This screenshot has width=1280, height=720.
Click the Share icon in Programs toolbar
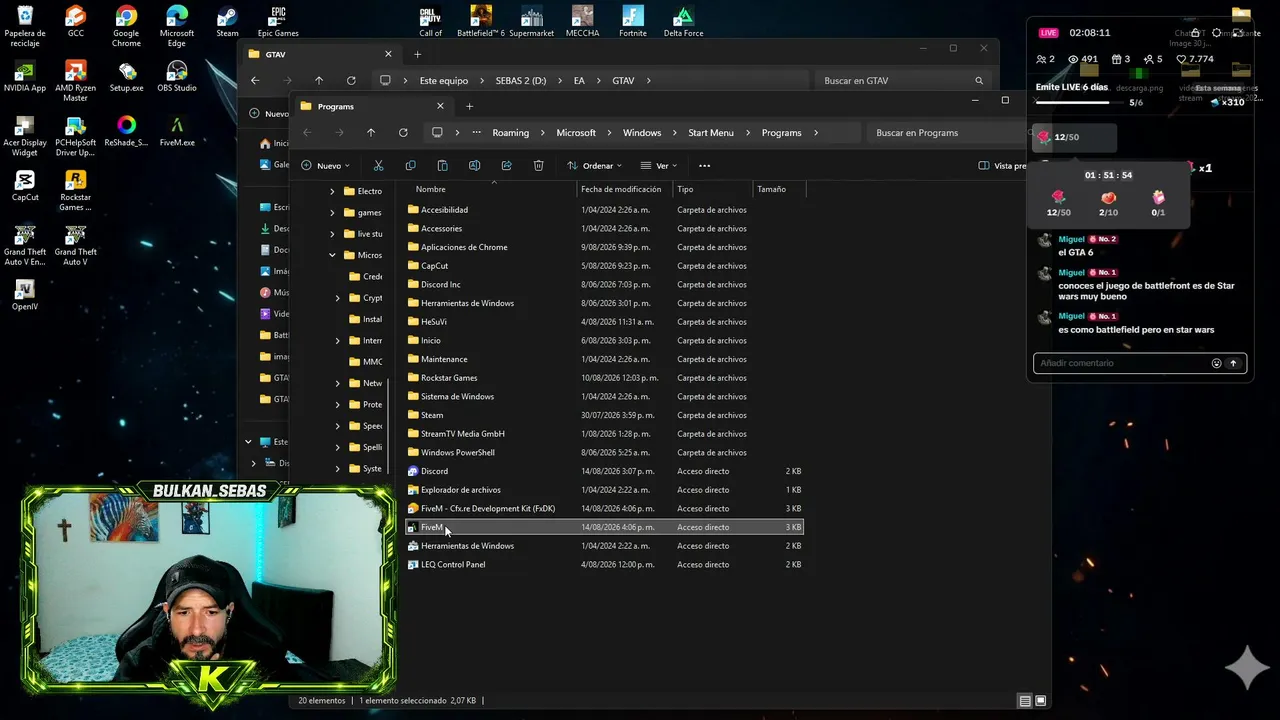[506, 166]
